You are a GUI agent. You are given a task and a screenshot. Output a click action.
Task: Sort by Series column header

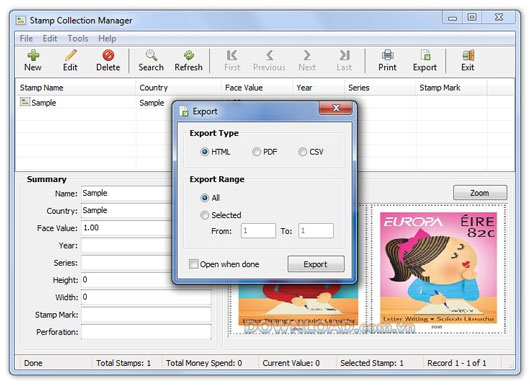tap(380, 88)
